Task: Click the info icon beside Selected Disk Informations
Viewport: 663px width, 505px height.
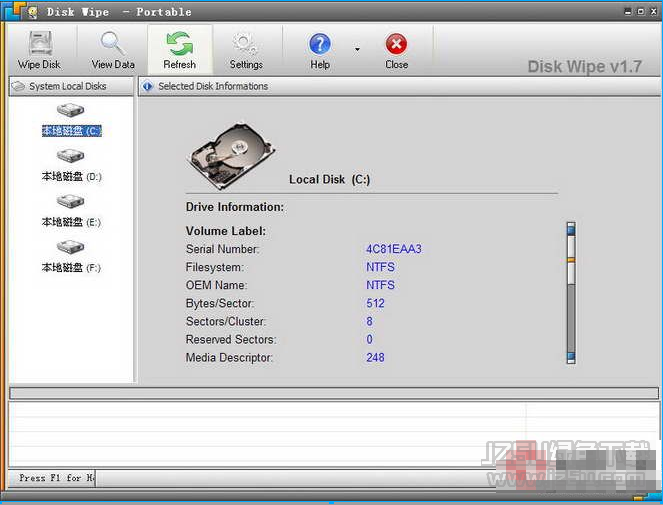Action: coord(148,86)
